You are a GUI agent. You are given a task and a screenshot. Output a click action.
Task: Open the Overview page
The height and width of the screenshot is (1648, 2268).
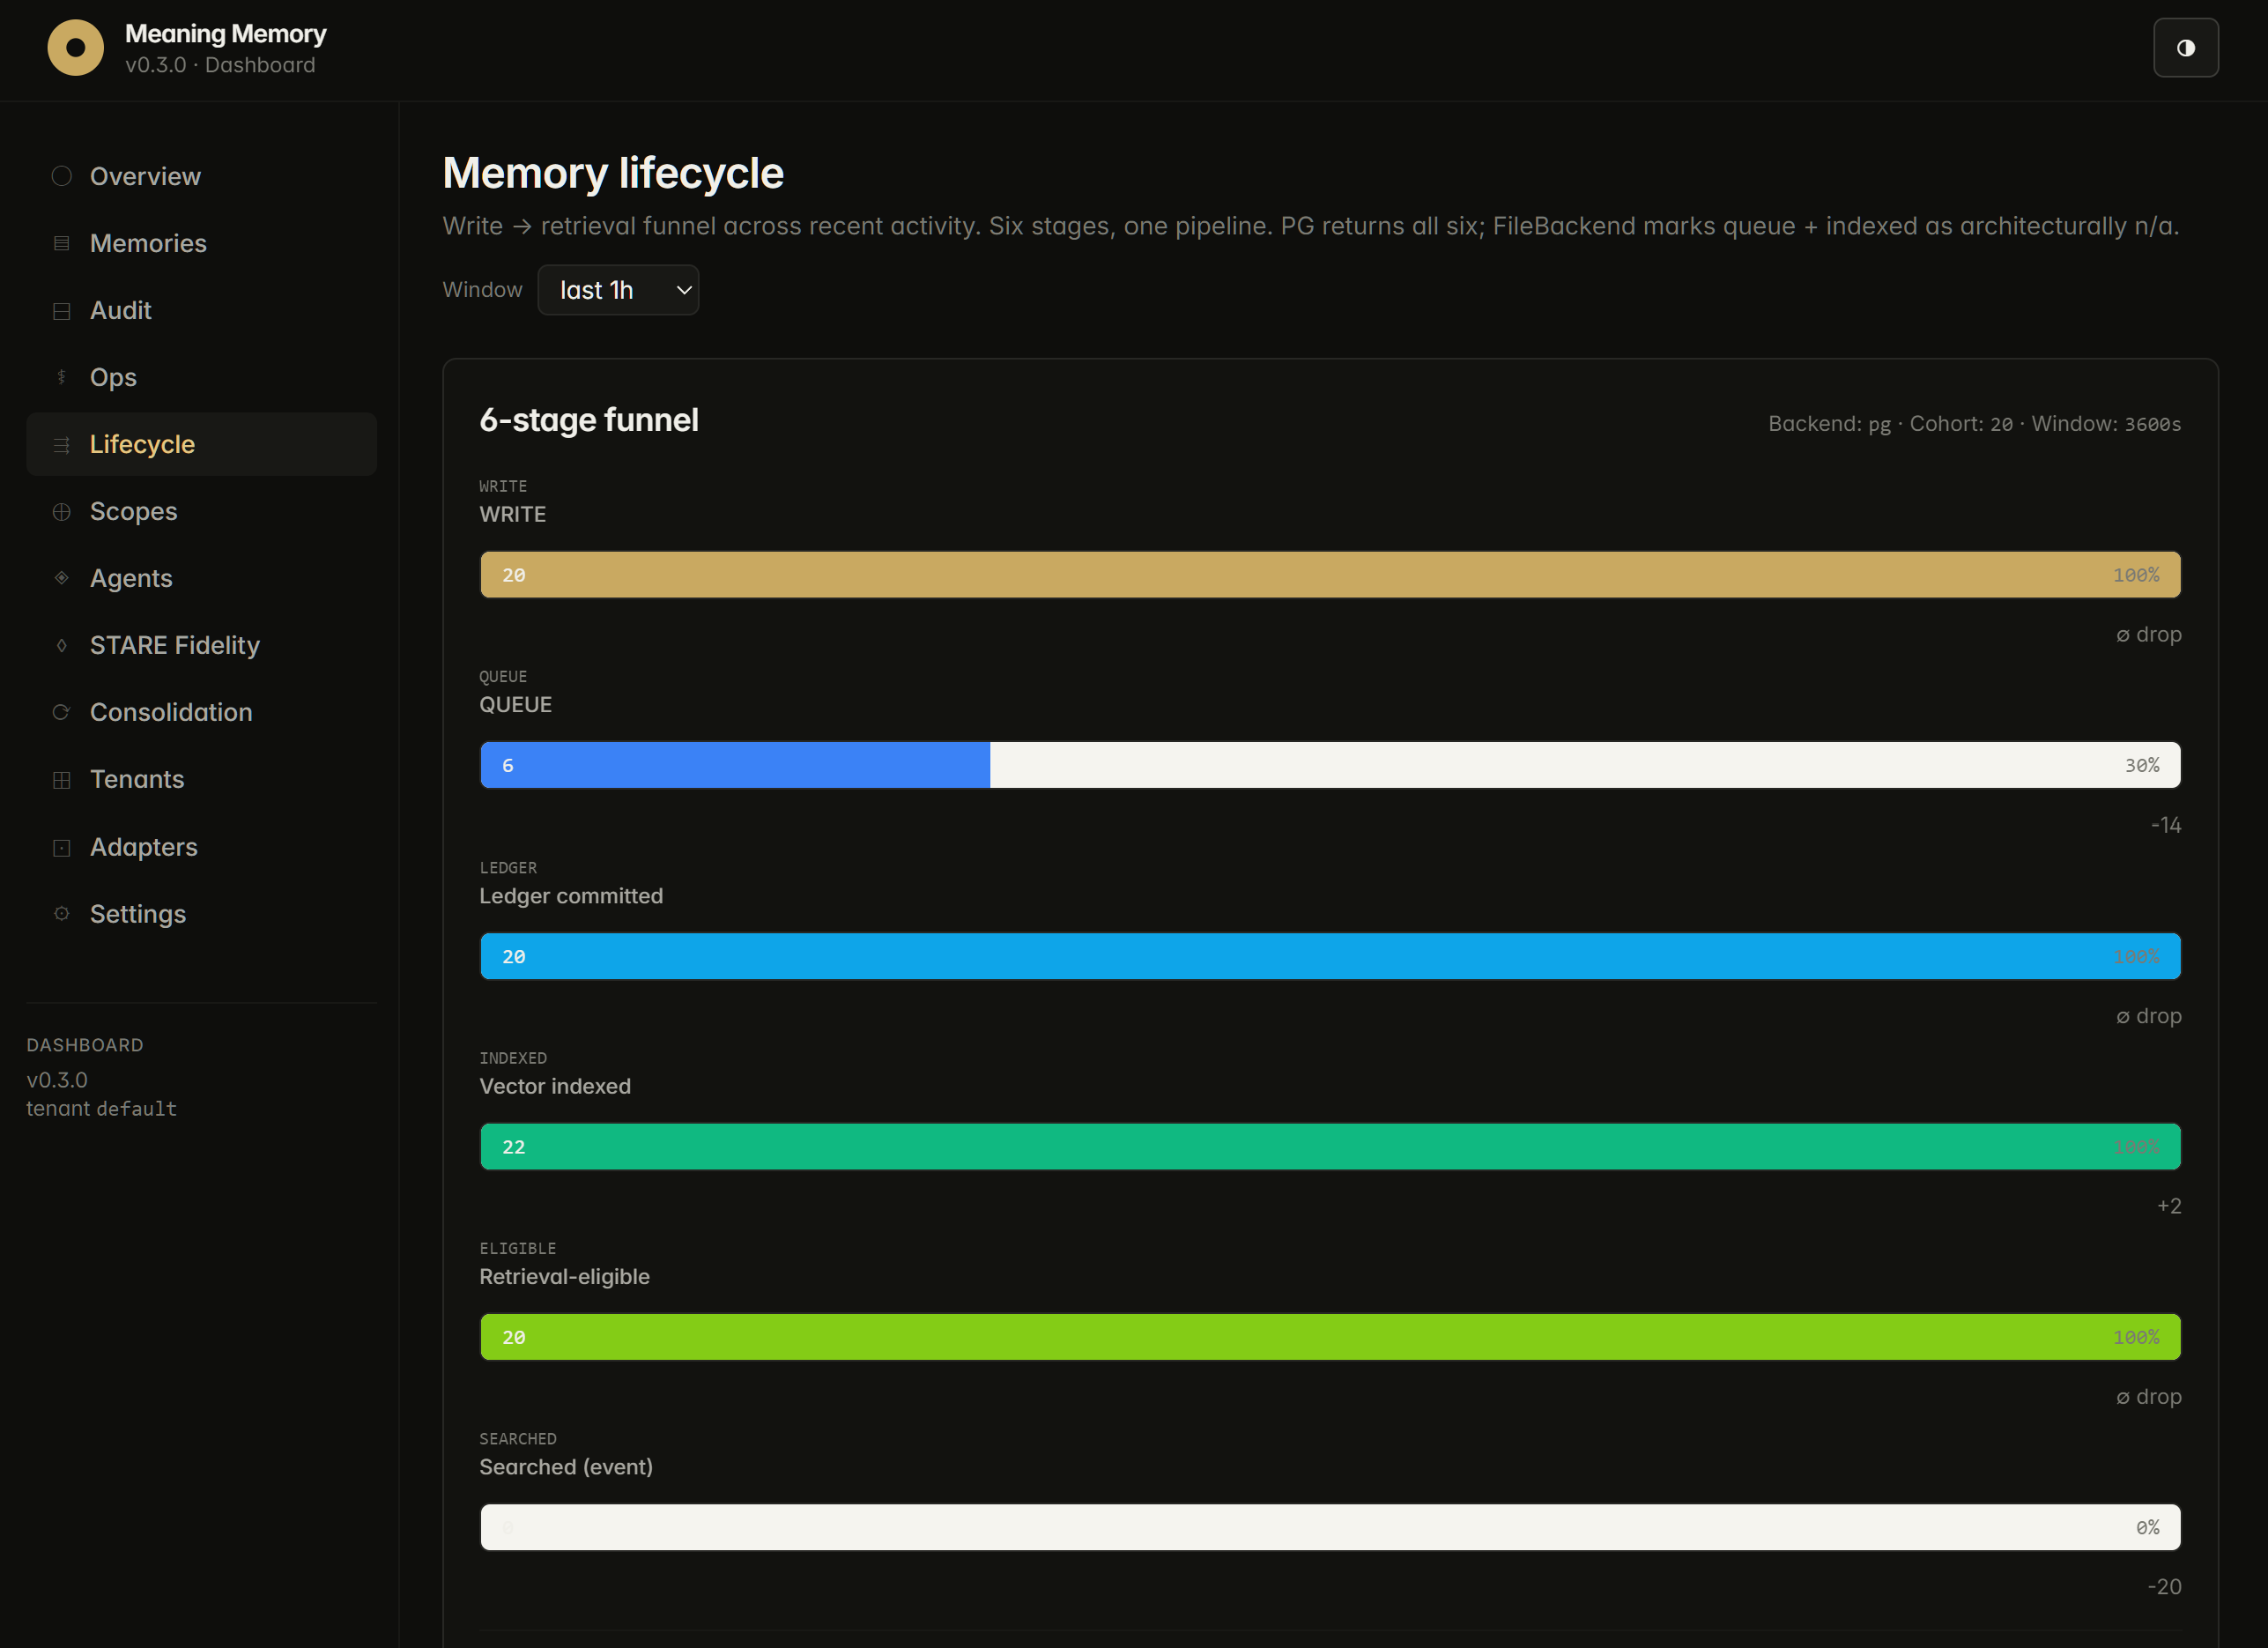click(x=201, y=176)
